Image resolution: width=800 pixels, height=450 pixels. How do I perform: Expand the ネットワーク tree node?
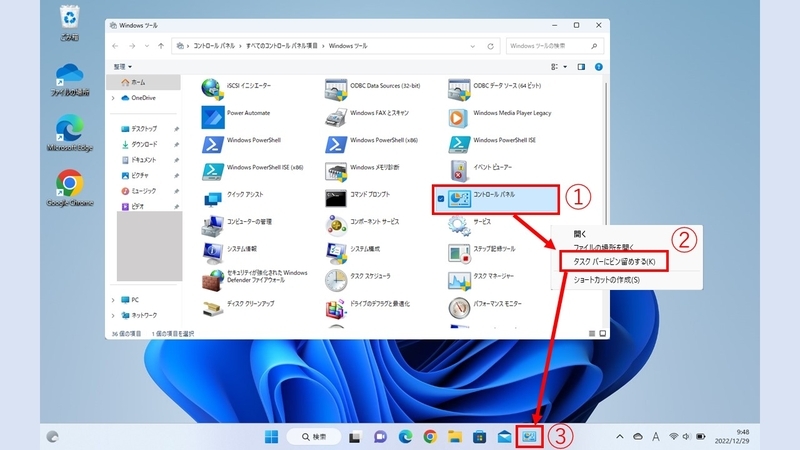click(x=113, y=316)
